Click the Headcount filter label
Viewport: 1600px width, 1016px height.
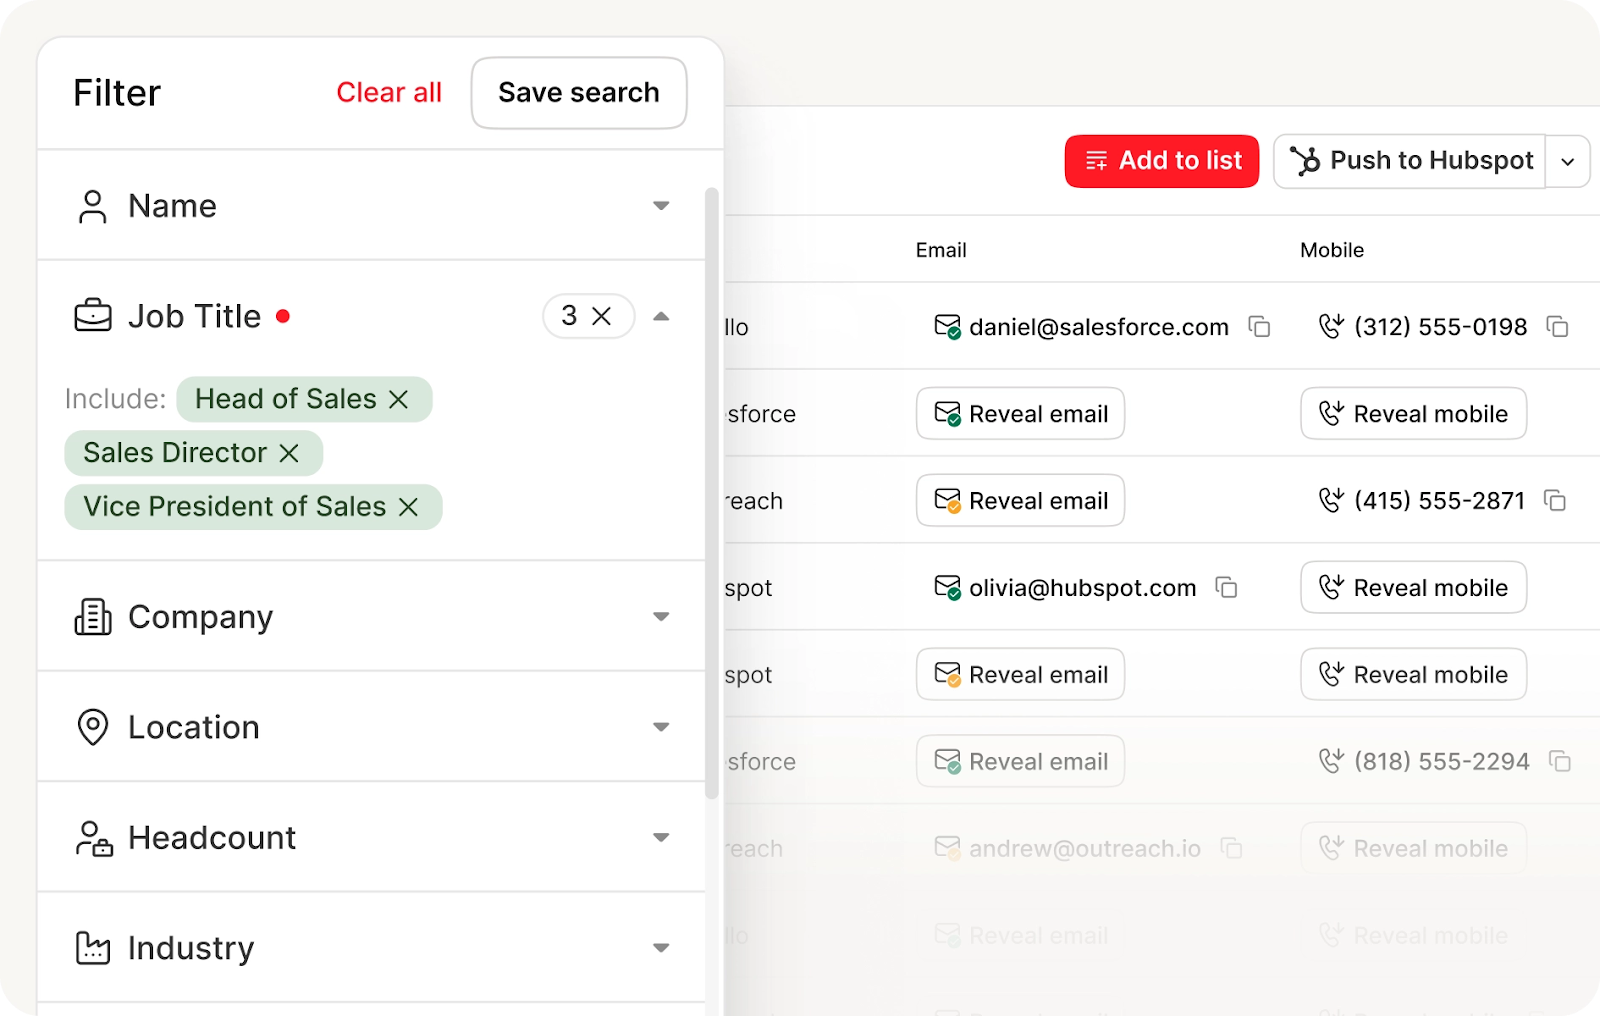[x=212, y=838]
